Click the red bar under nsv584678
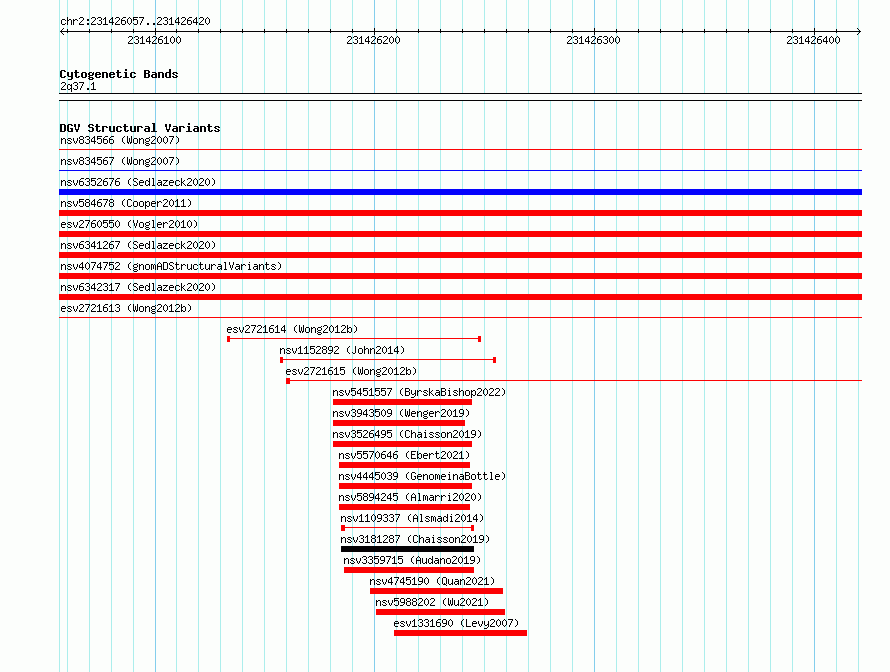This screenshot has height=672, width=890. coord(460,213)
